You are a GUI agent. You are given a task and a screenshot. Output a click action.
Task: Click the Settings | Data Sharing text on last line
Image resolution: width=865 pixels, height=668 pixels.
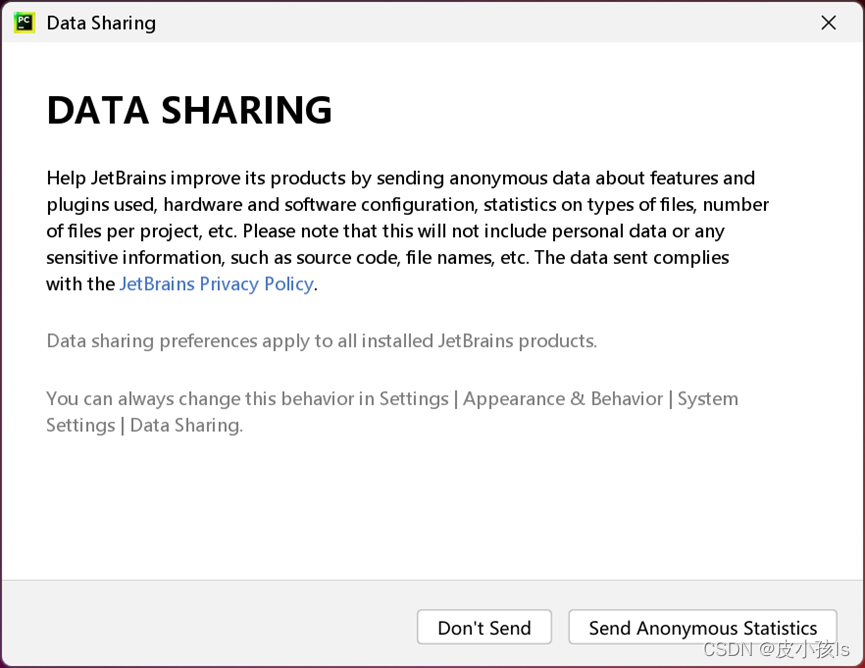[144, 425]
